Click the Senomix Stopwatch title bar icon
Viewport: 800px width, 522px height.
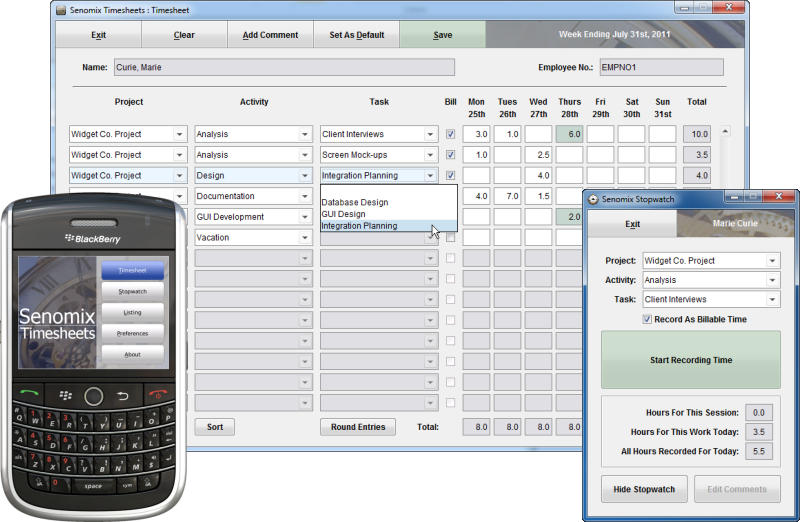pos(593,199)
